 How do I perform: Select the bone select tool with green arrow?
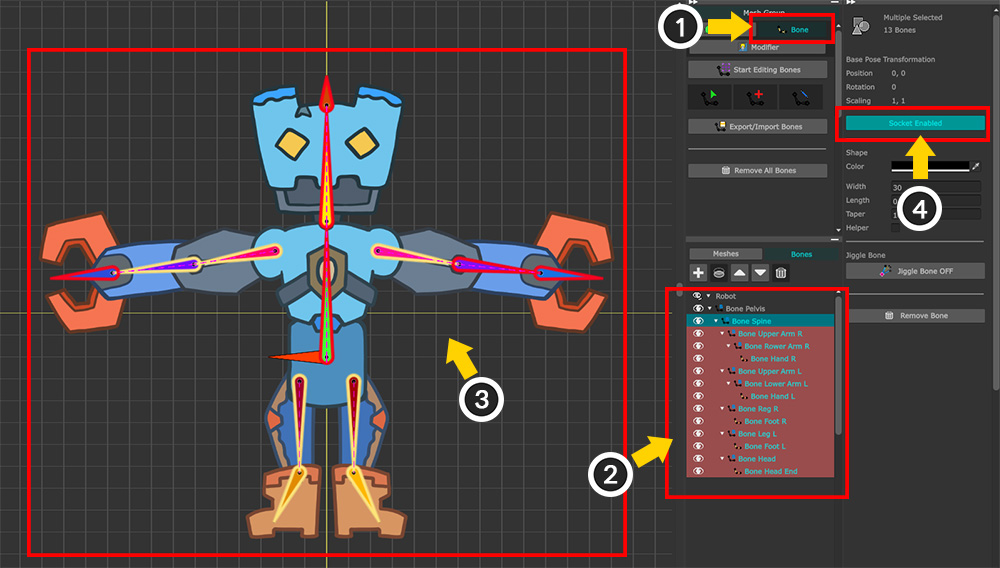pyautogui.click(x=712, y=97)
